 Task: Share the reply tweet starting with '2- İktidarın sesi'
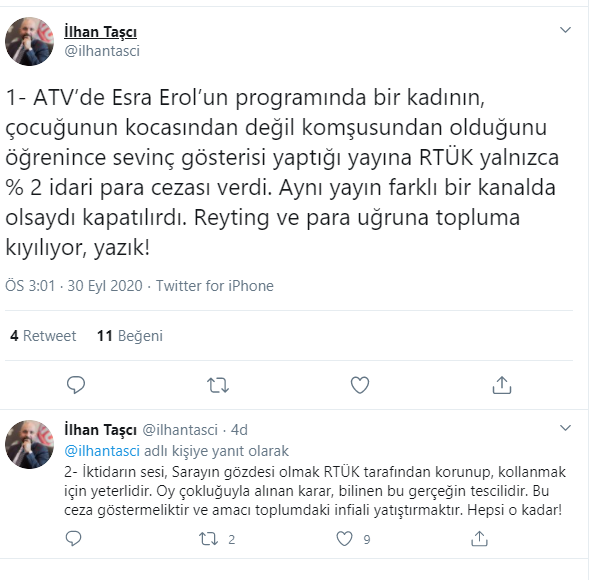[x=479, y=539]
